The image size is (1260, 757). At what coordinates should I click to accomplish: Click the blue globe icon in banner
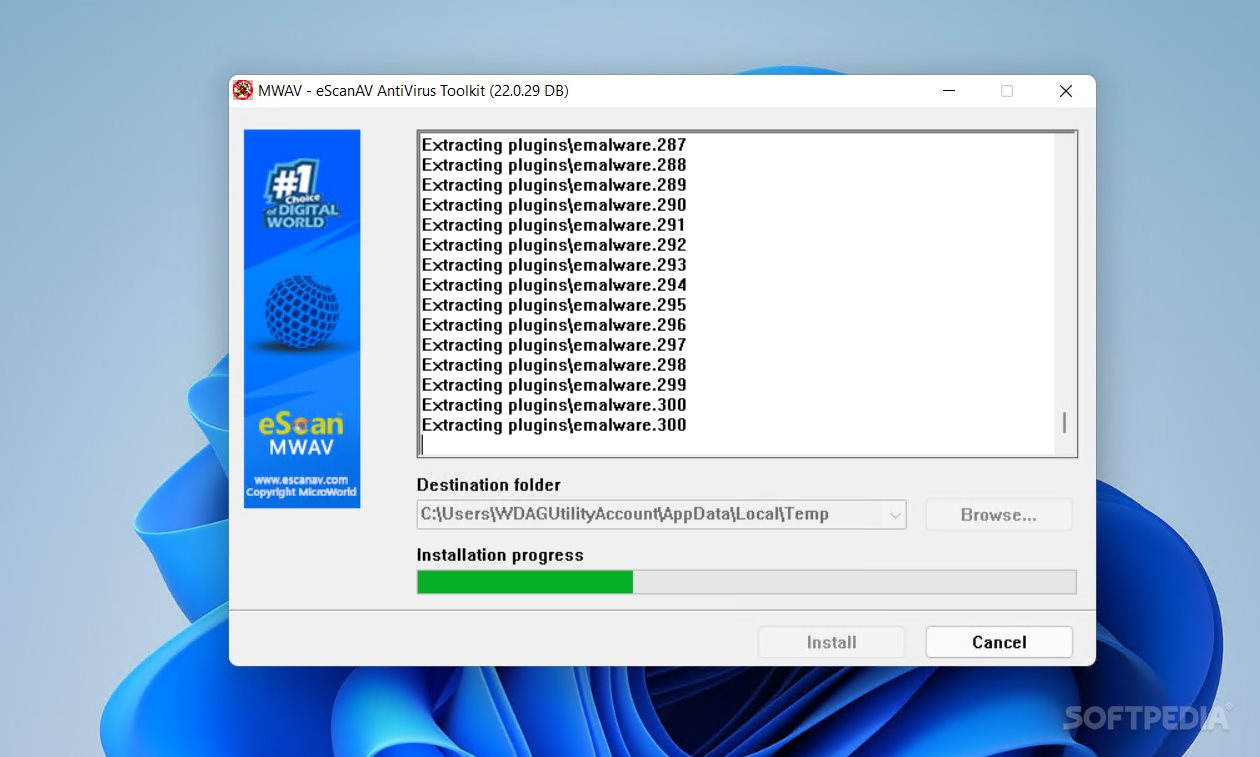pyautogui.click(x=301, y=313)
